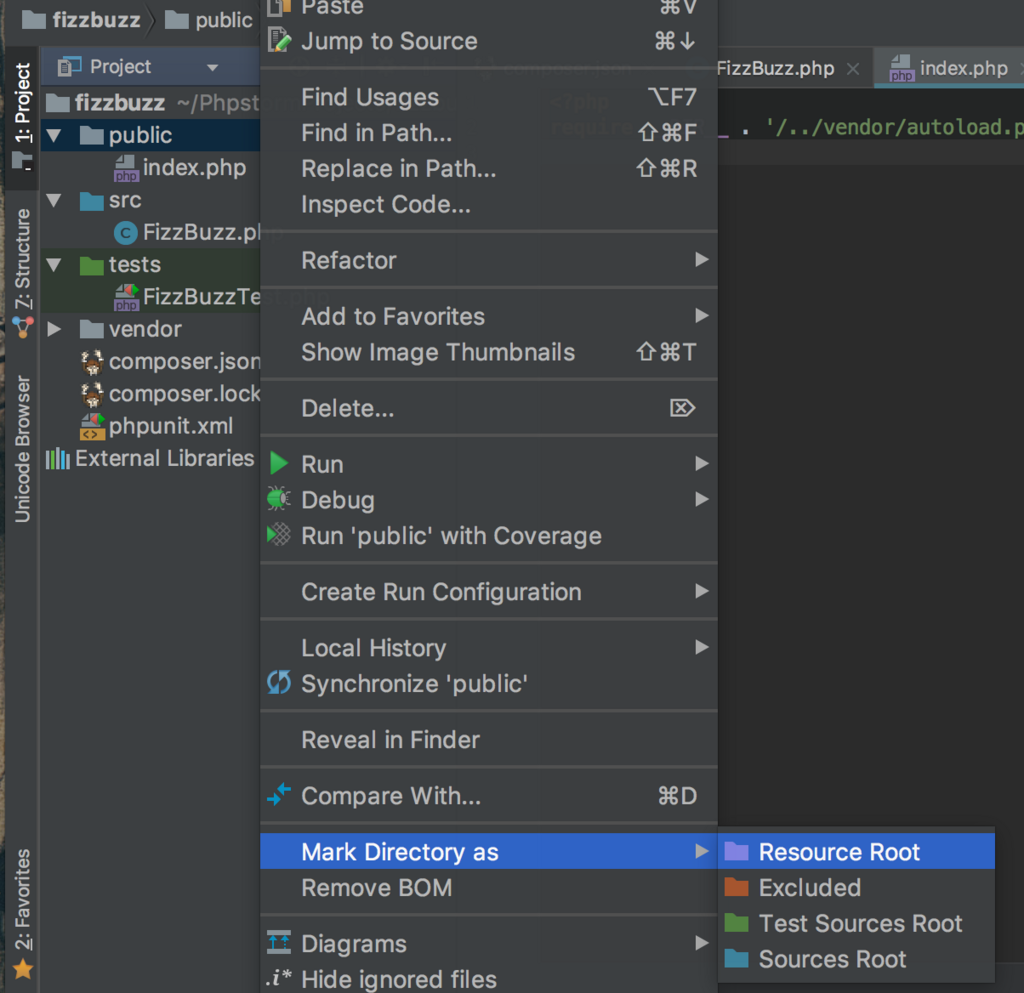Select External Libraries in the tree
Screen dimensions: 1024x993
(150, 458)
